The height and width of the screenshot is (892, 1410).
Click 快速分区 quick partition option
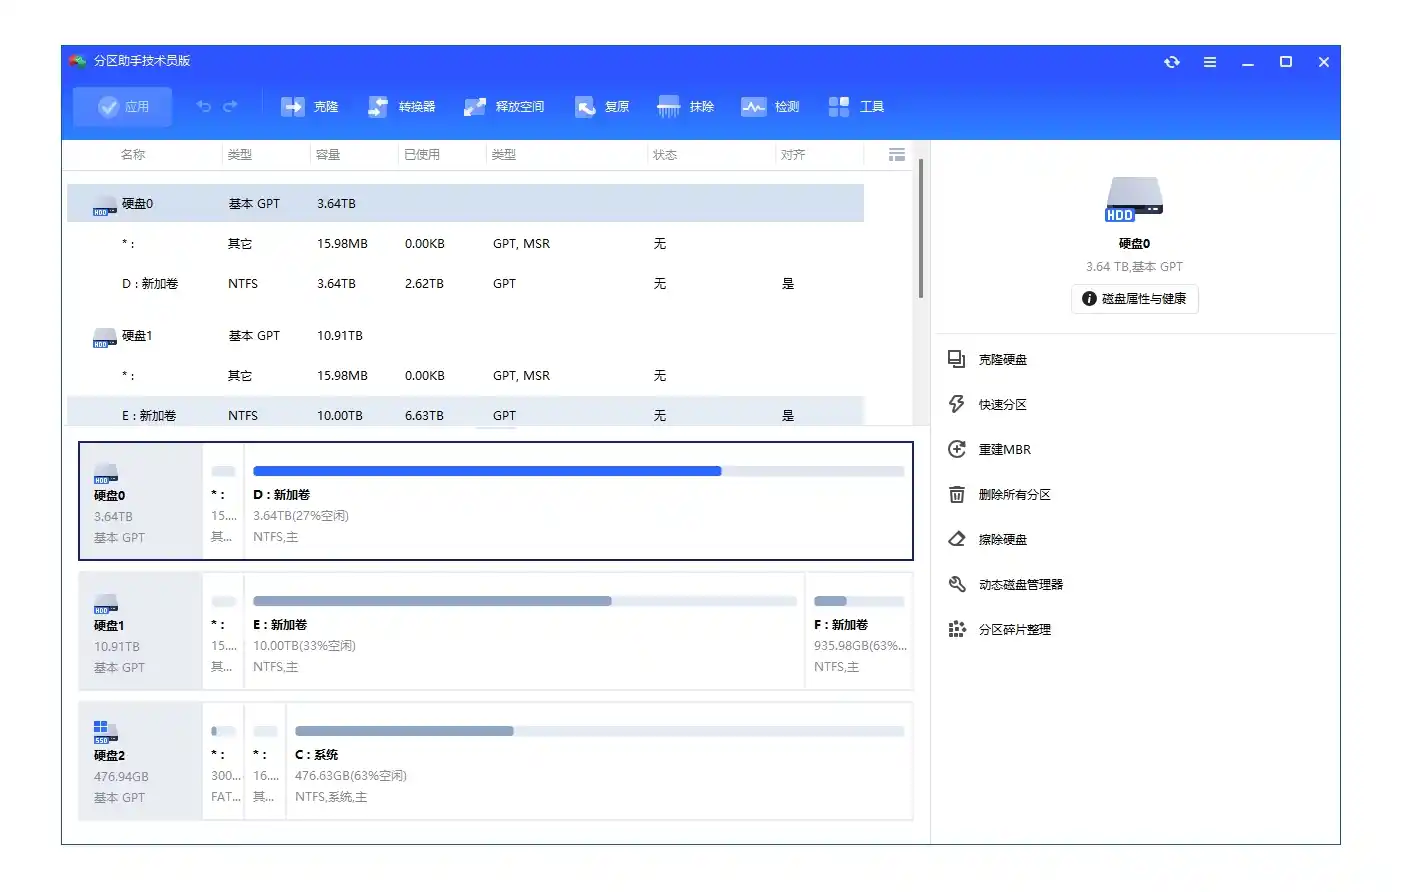(x=988, y=405)
